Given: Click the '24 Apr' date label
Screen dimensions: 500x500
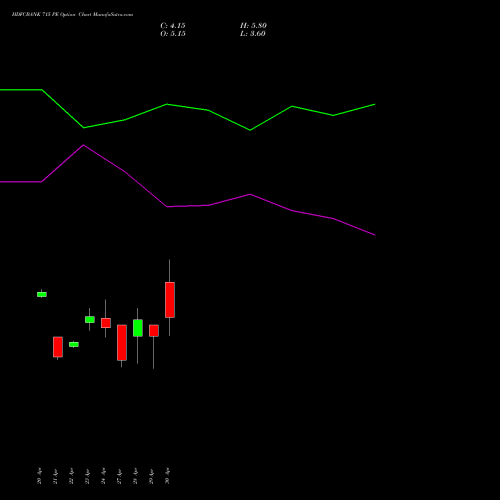Looking at the screenshot, I should click(104, 476).
